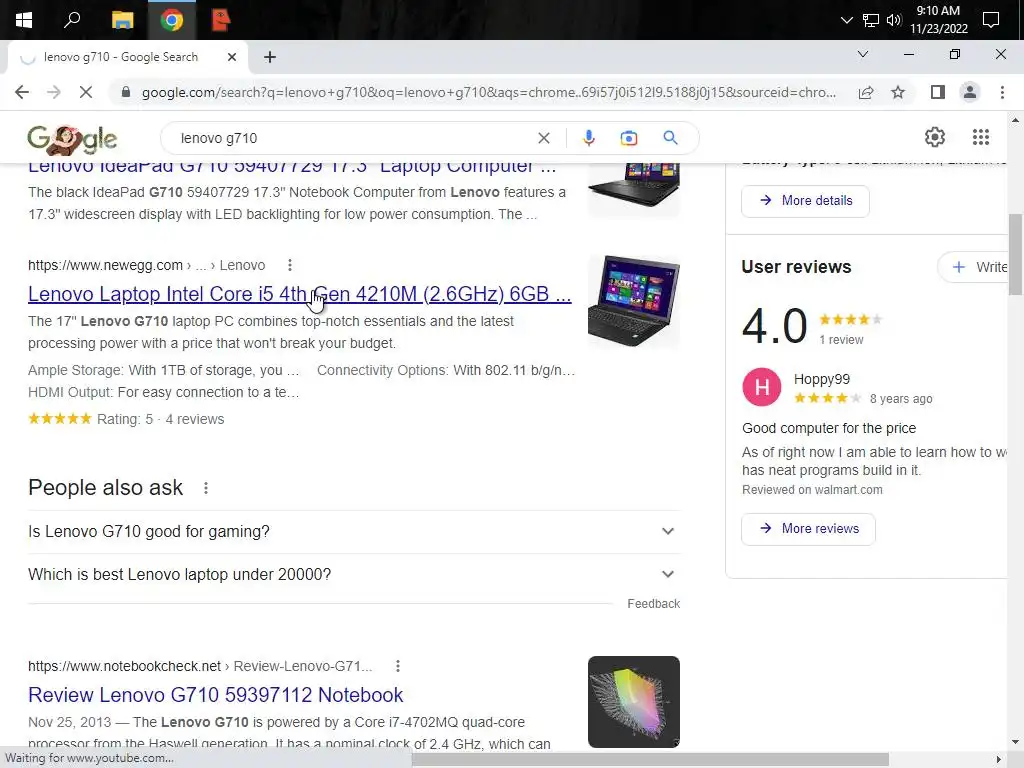
Task: Open Windows taskbar search
Action: [x=72, y=20]
